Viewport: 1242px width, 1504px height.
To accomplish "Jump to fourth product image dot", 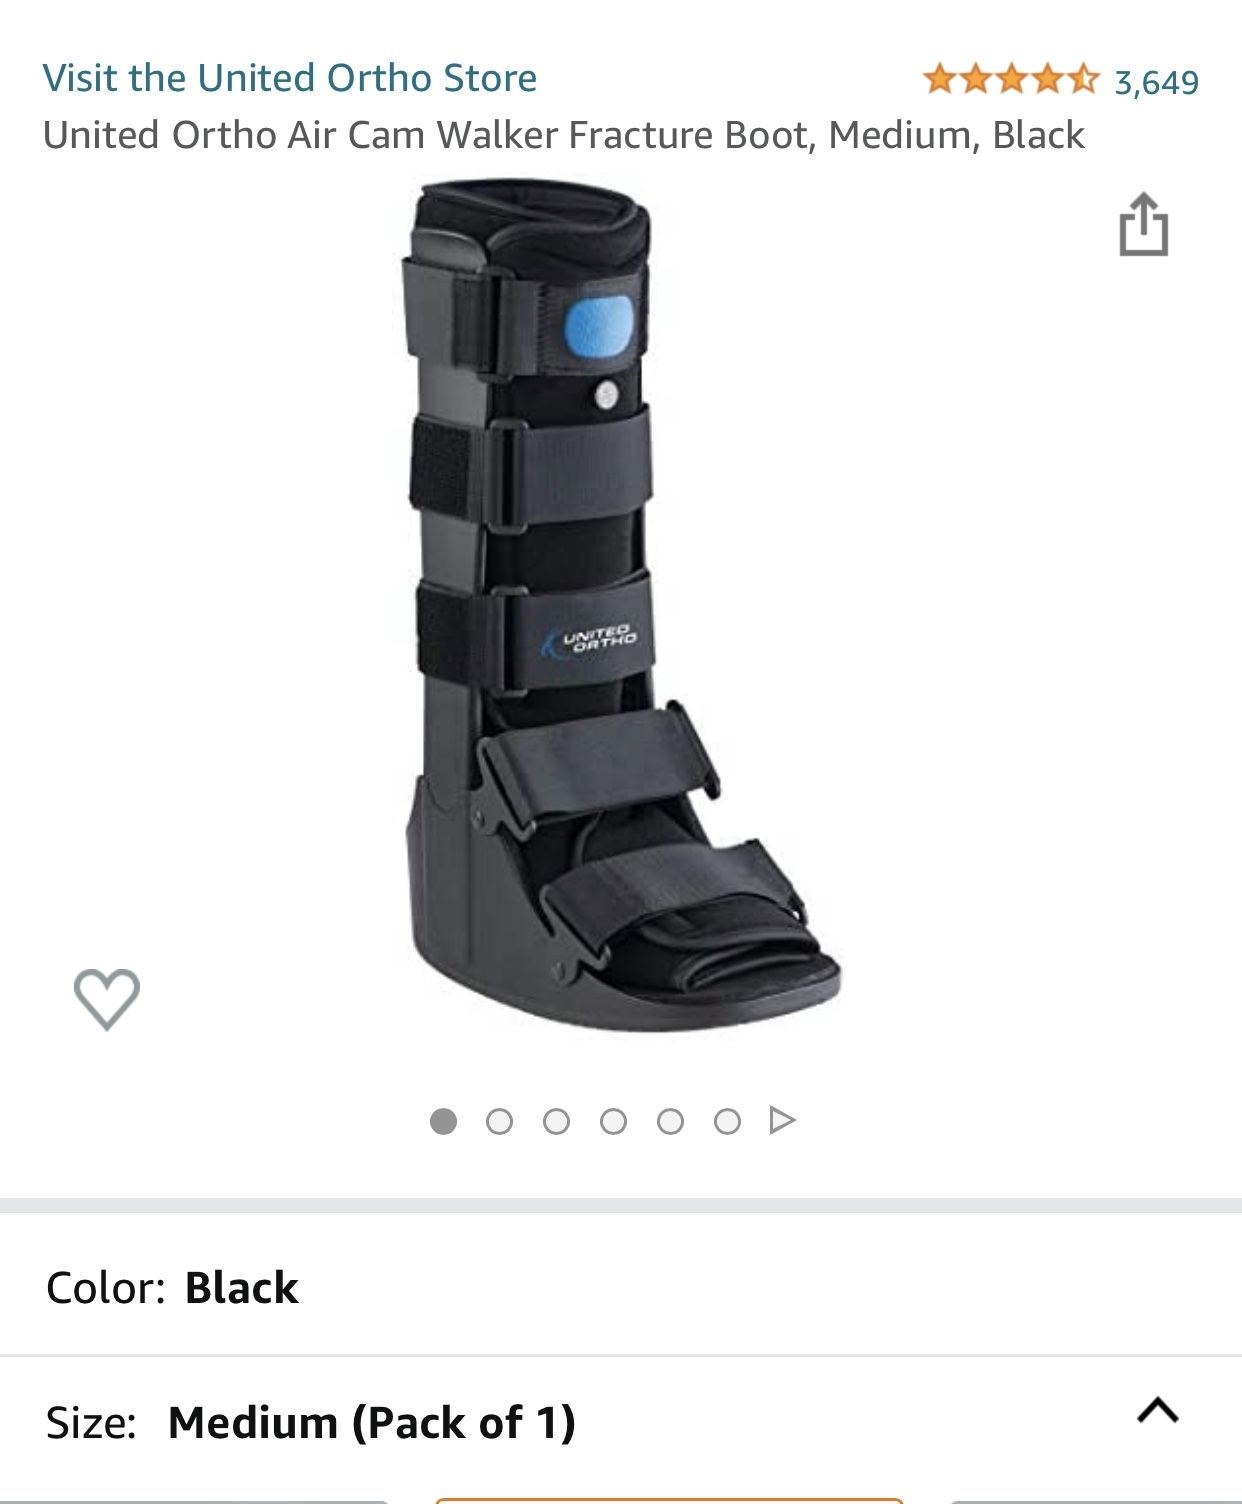I will click(x=613, y=1121).
